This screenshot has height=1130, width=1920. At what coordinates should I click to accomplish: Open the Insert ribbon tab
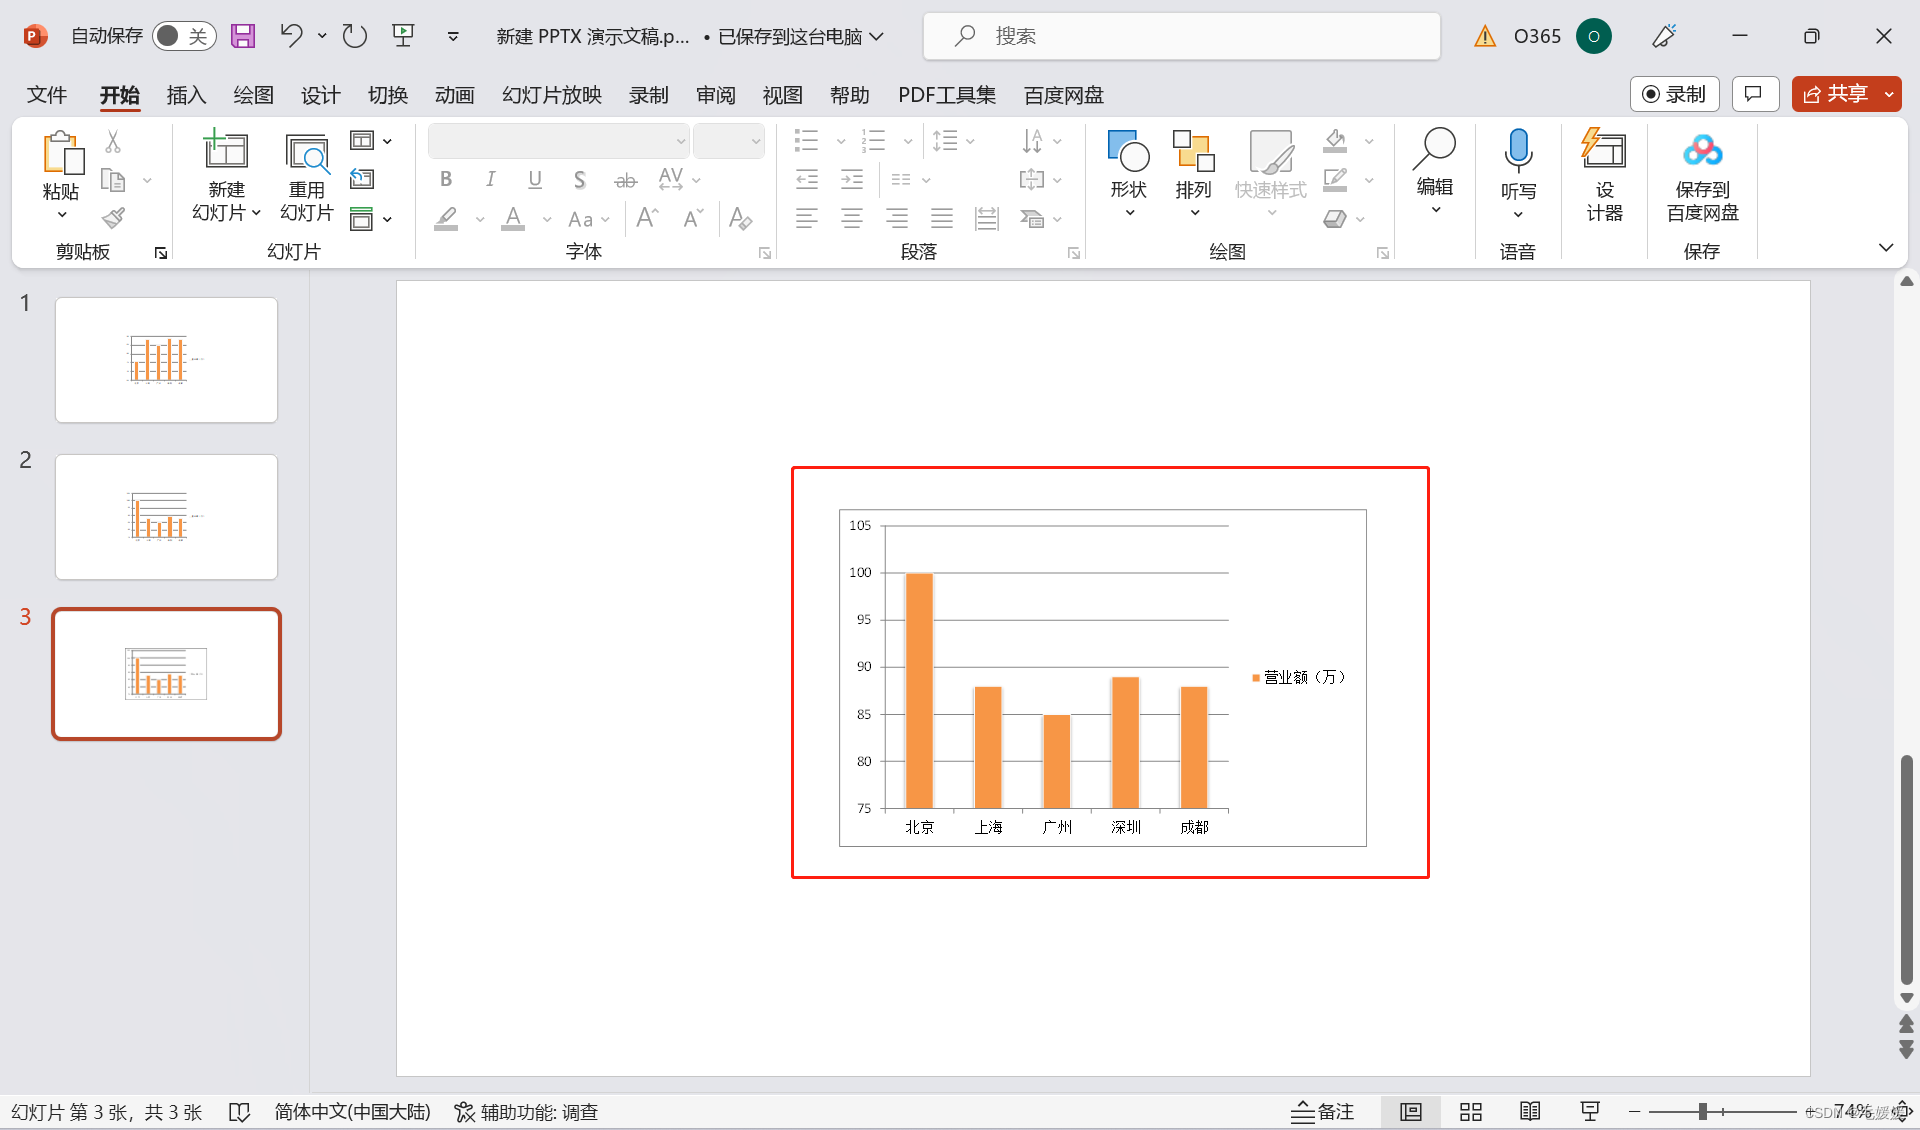pos(186,95)
